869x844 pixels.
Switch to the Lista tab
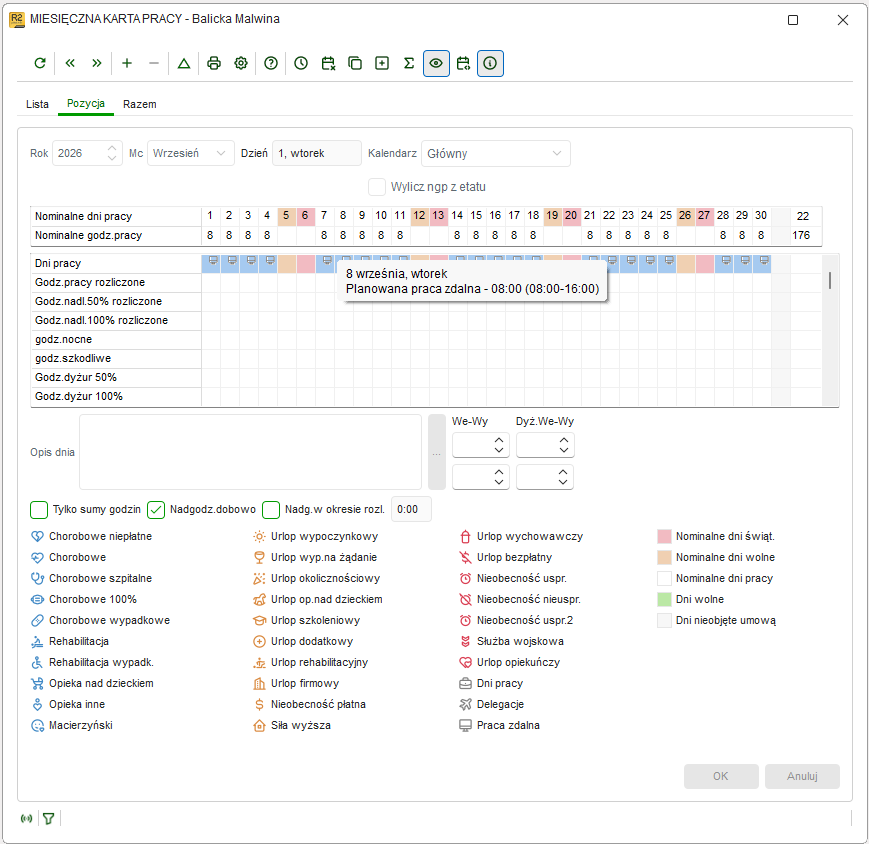[x=37, y=104]
